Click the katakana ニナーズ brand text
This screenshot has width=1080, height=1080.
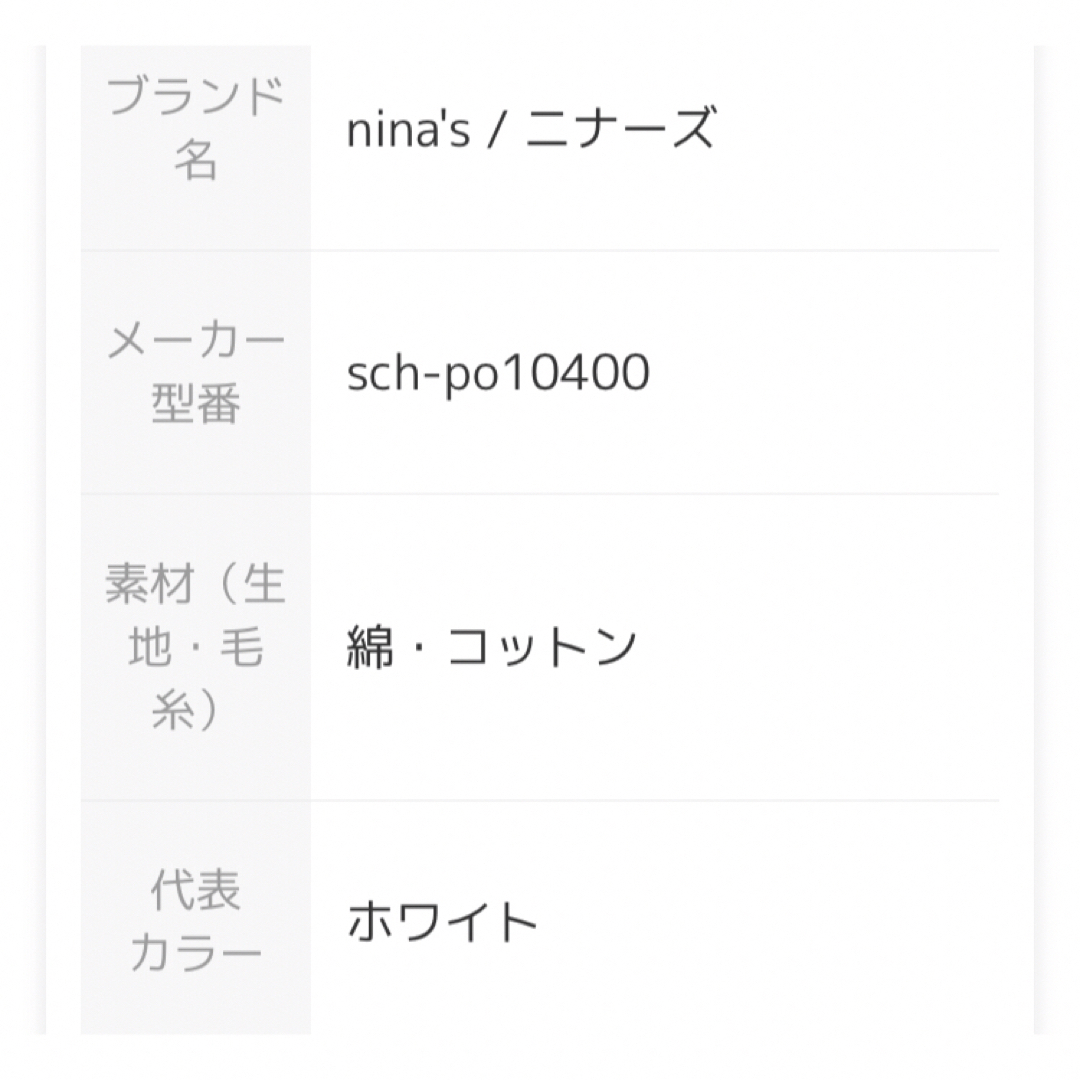621,129
